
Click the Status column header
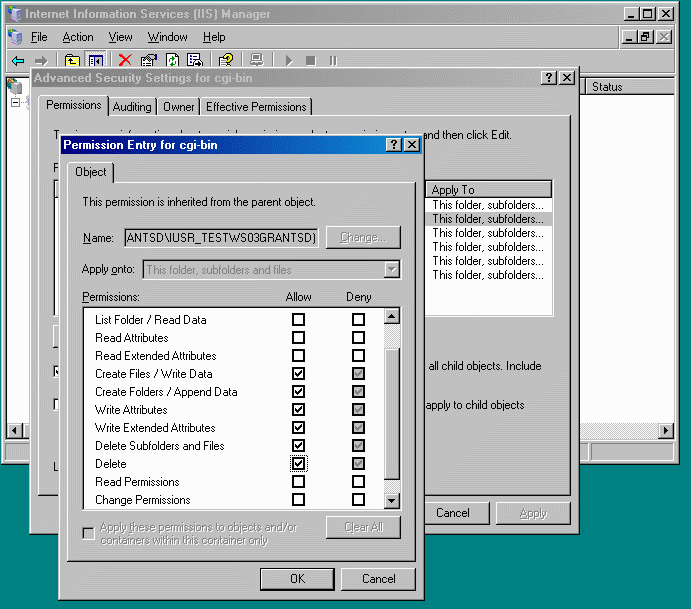(629, 87)
